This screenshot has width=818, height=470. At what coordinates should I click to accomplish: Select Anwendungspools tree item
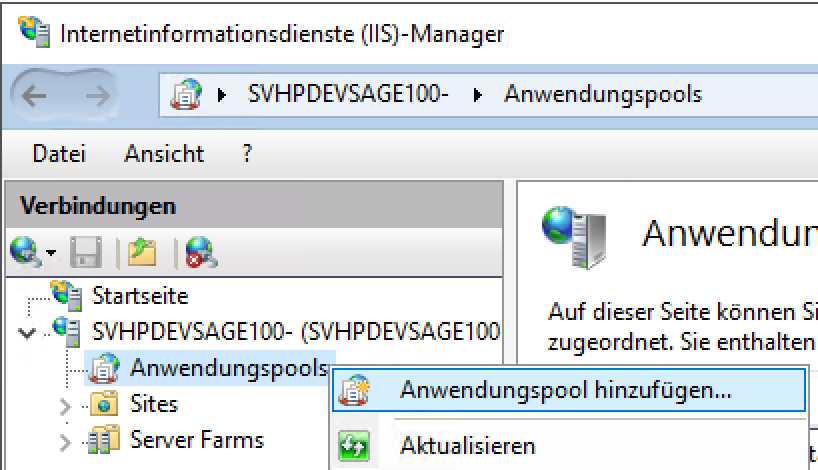[228, 368]
